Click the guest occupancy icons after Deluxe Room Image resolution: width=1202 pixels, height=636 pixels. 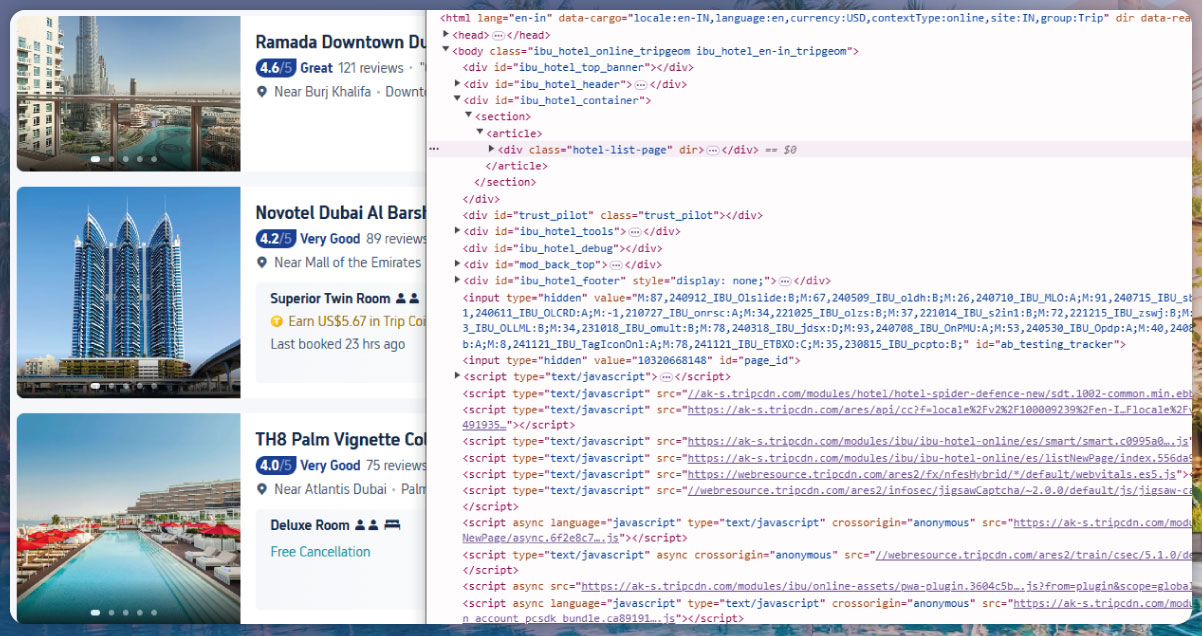coord(367,525)
